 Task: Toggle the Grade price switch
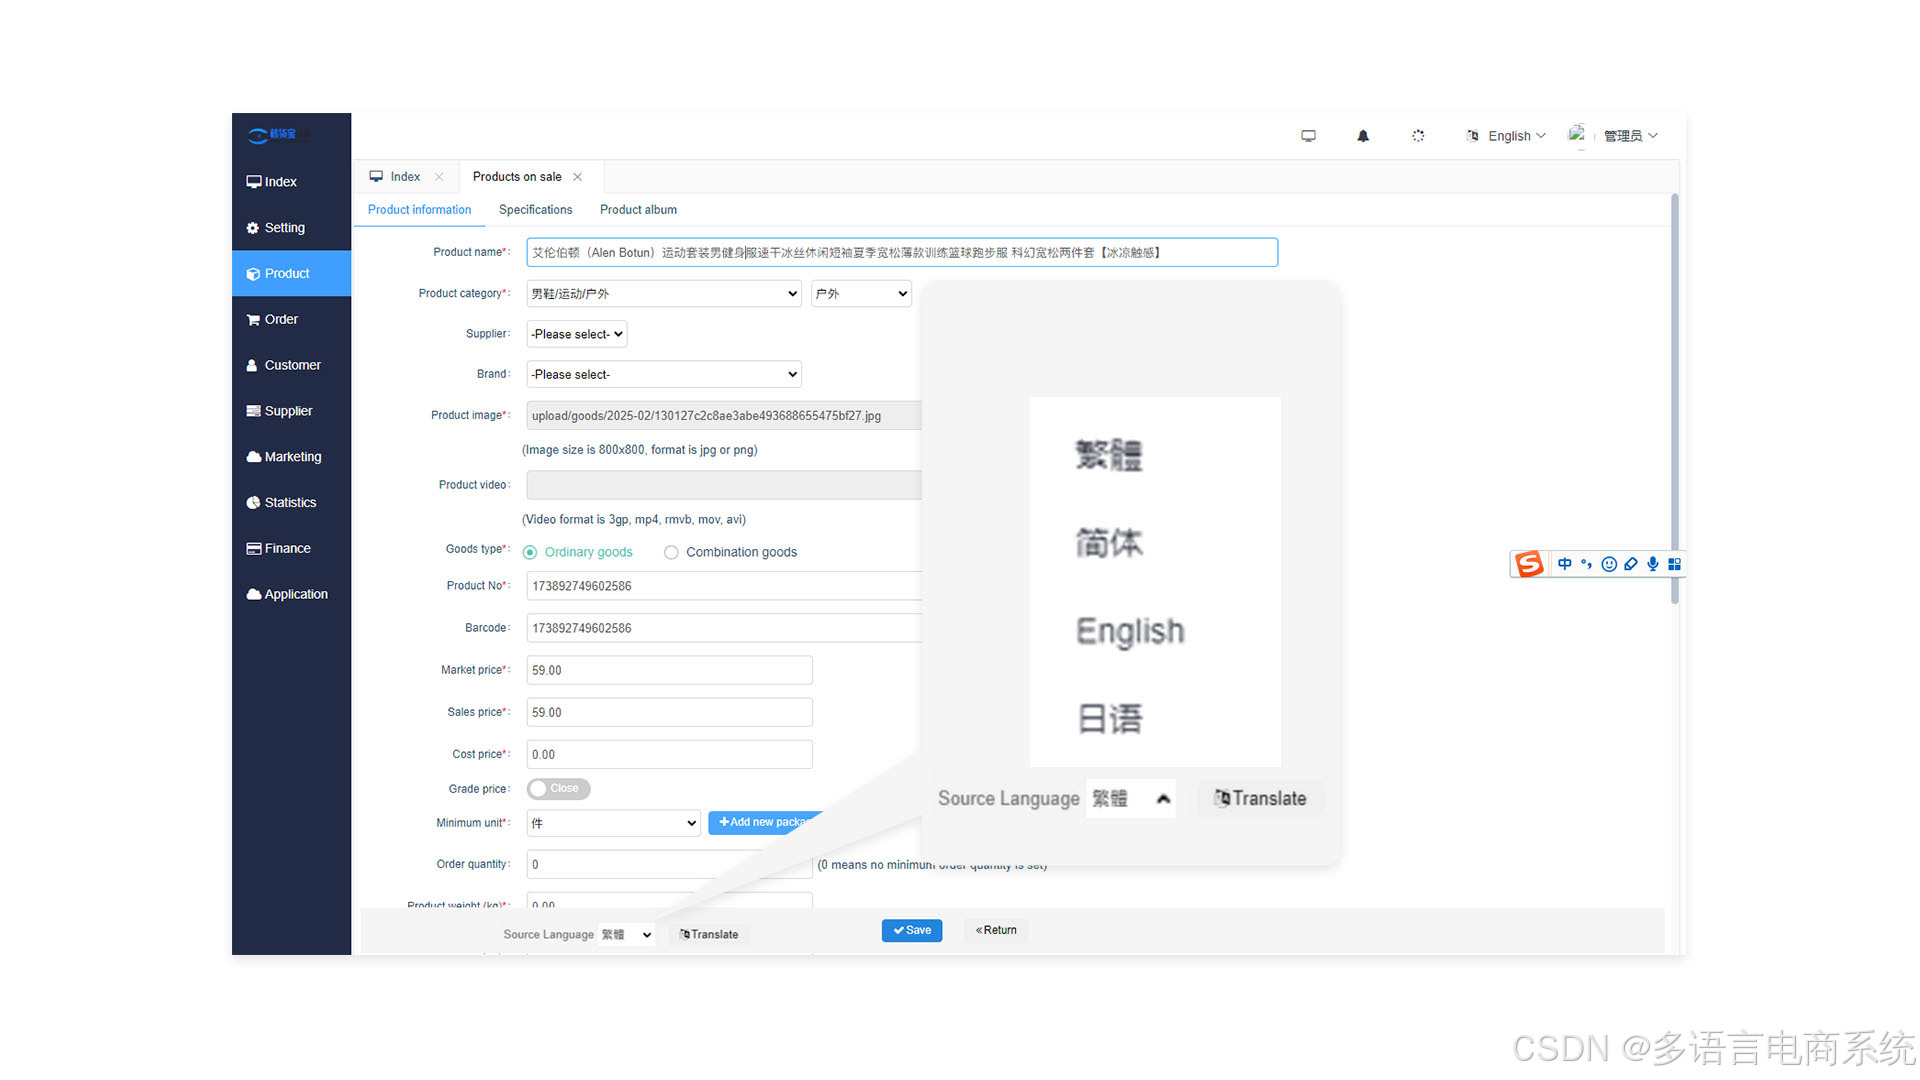pyautogui.click(x=559, y=789)
